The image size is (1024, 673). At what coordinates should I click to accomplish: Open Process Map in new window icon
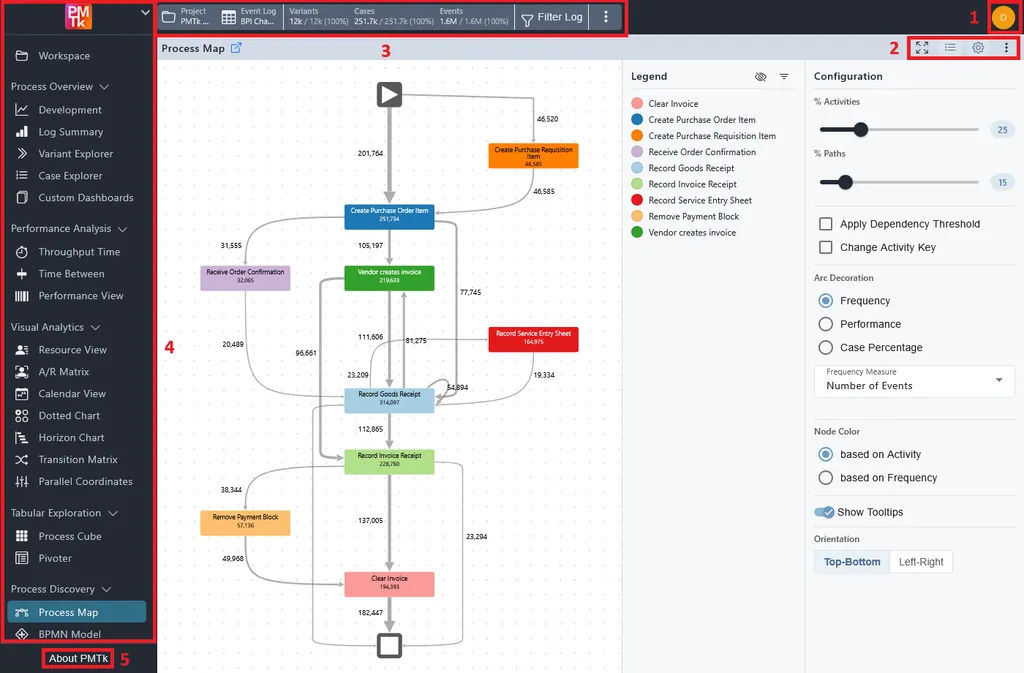tap(236, 48)
